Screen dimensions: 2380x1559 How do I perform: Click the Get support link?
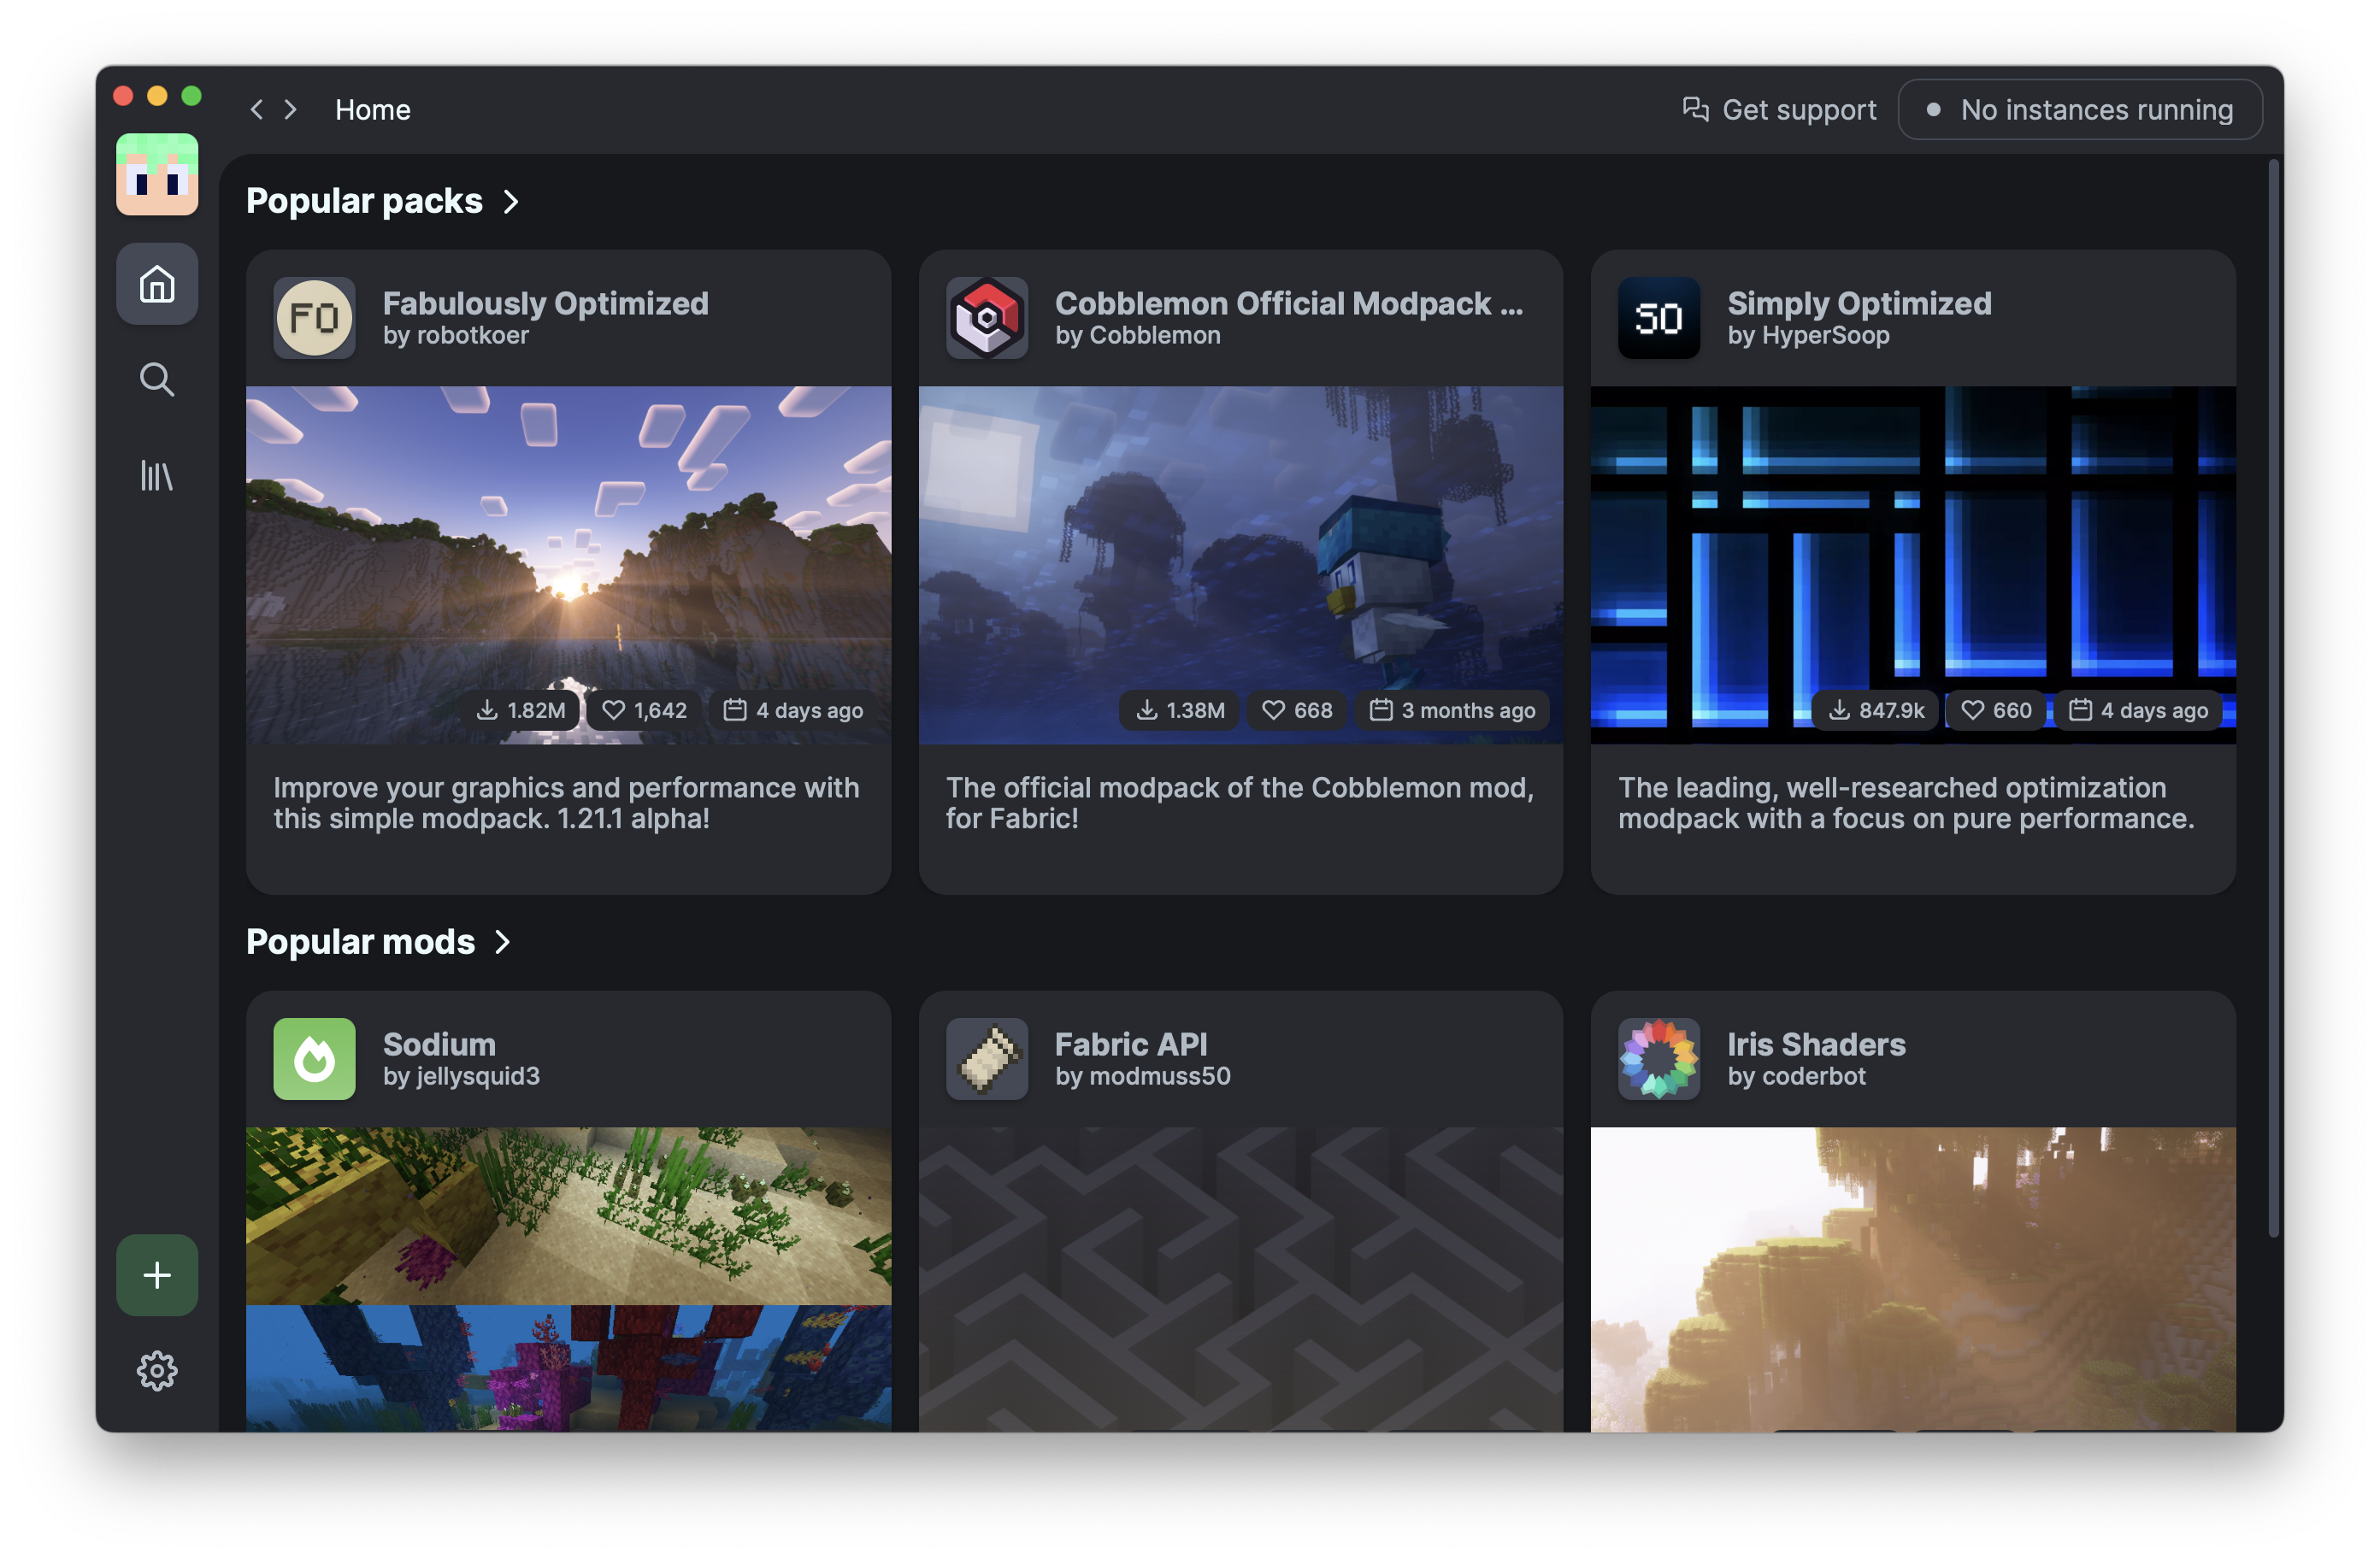pyautogui.click(x=1780, y=109)
